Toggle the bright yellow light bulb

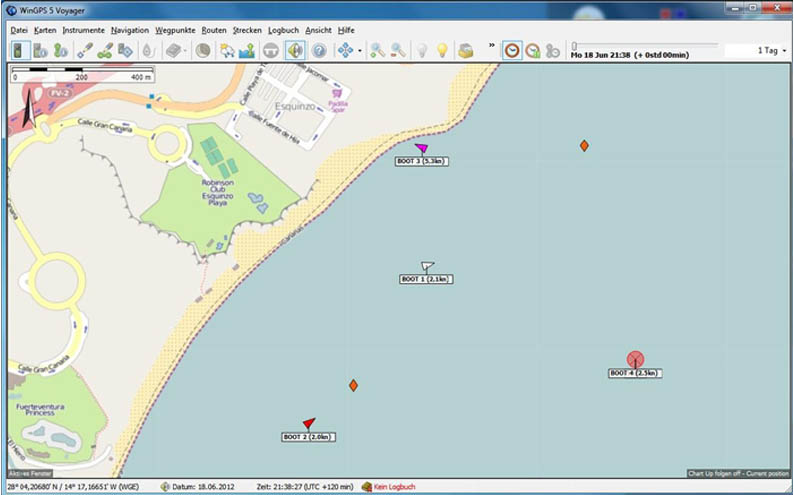pos(441,50)
